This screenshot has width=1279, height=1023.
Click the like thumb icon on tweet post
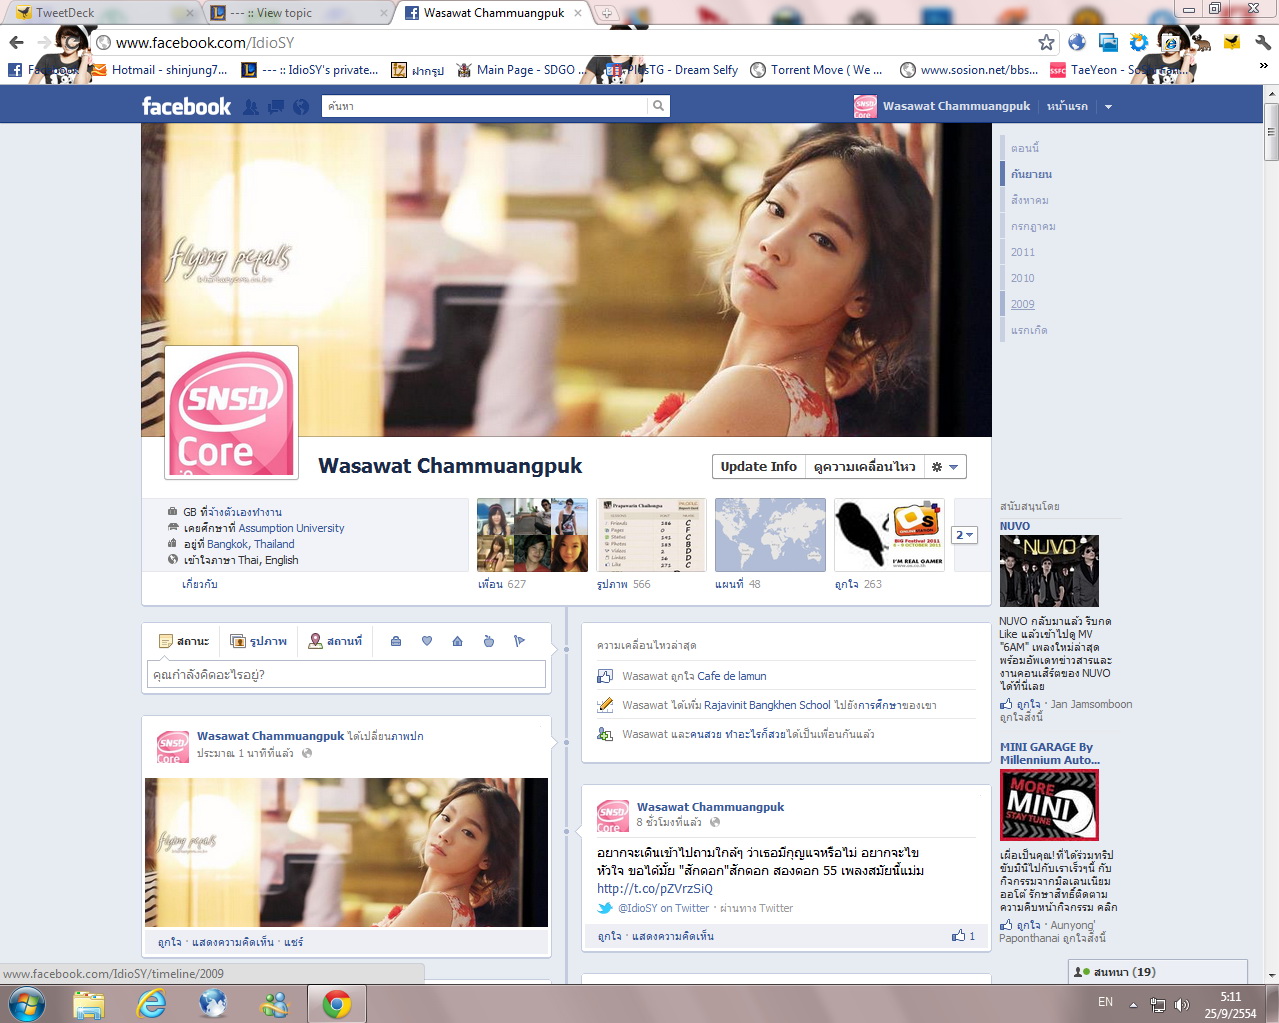pyautogui.click(x=958, y=936)
